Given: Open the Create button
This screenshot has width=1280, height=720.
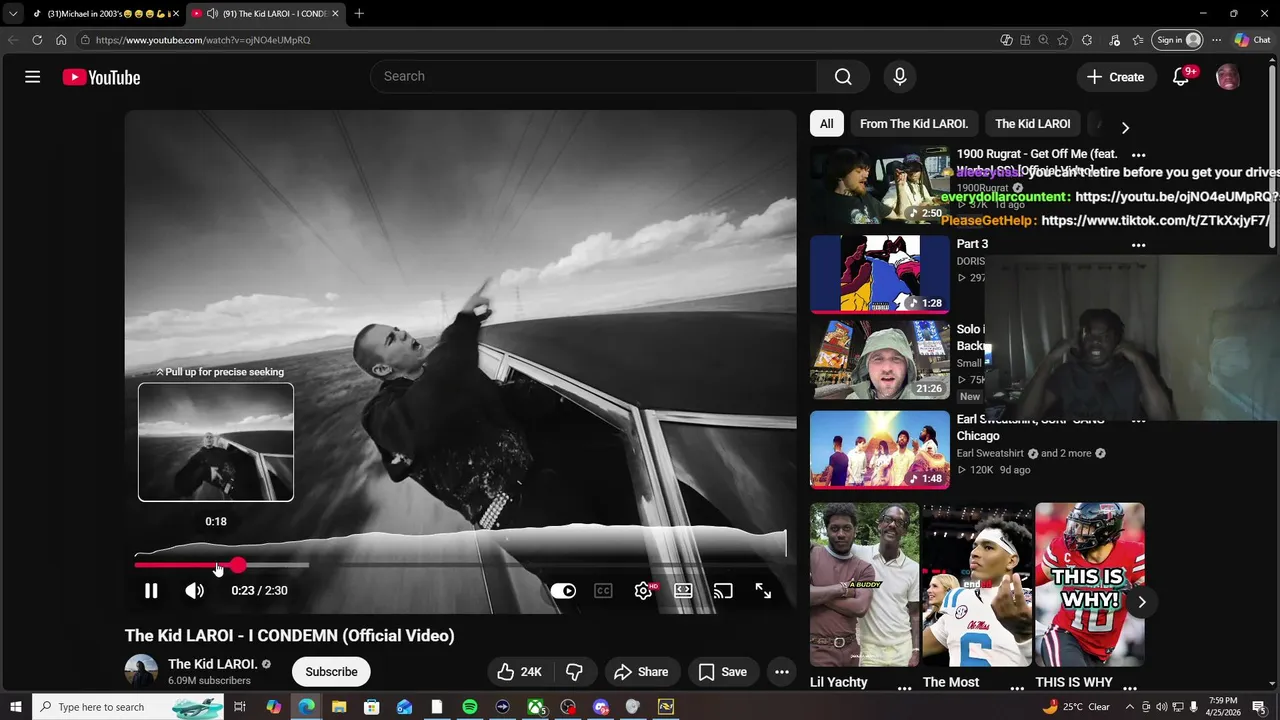Looking at the screenshot, I should click(1116, 77).
